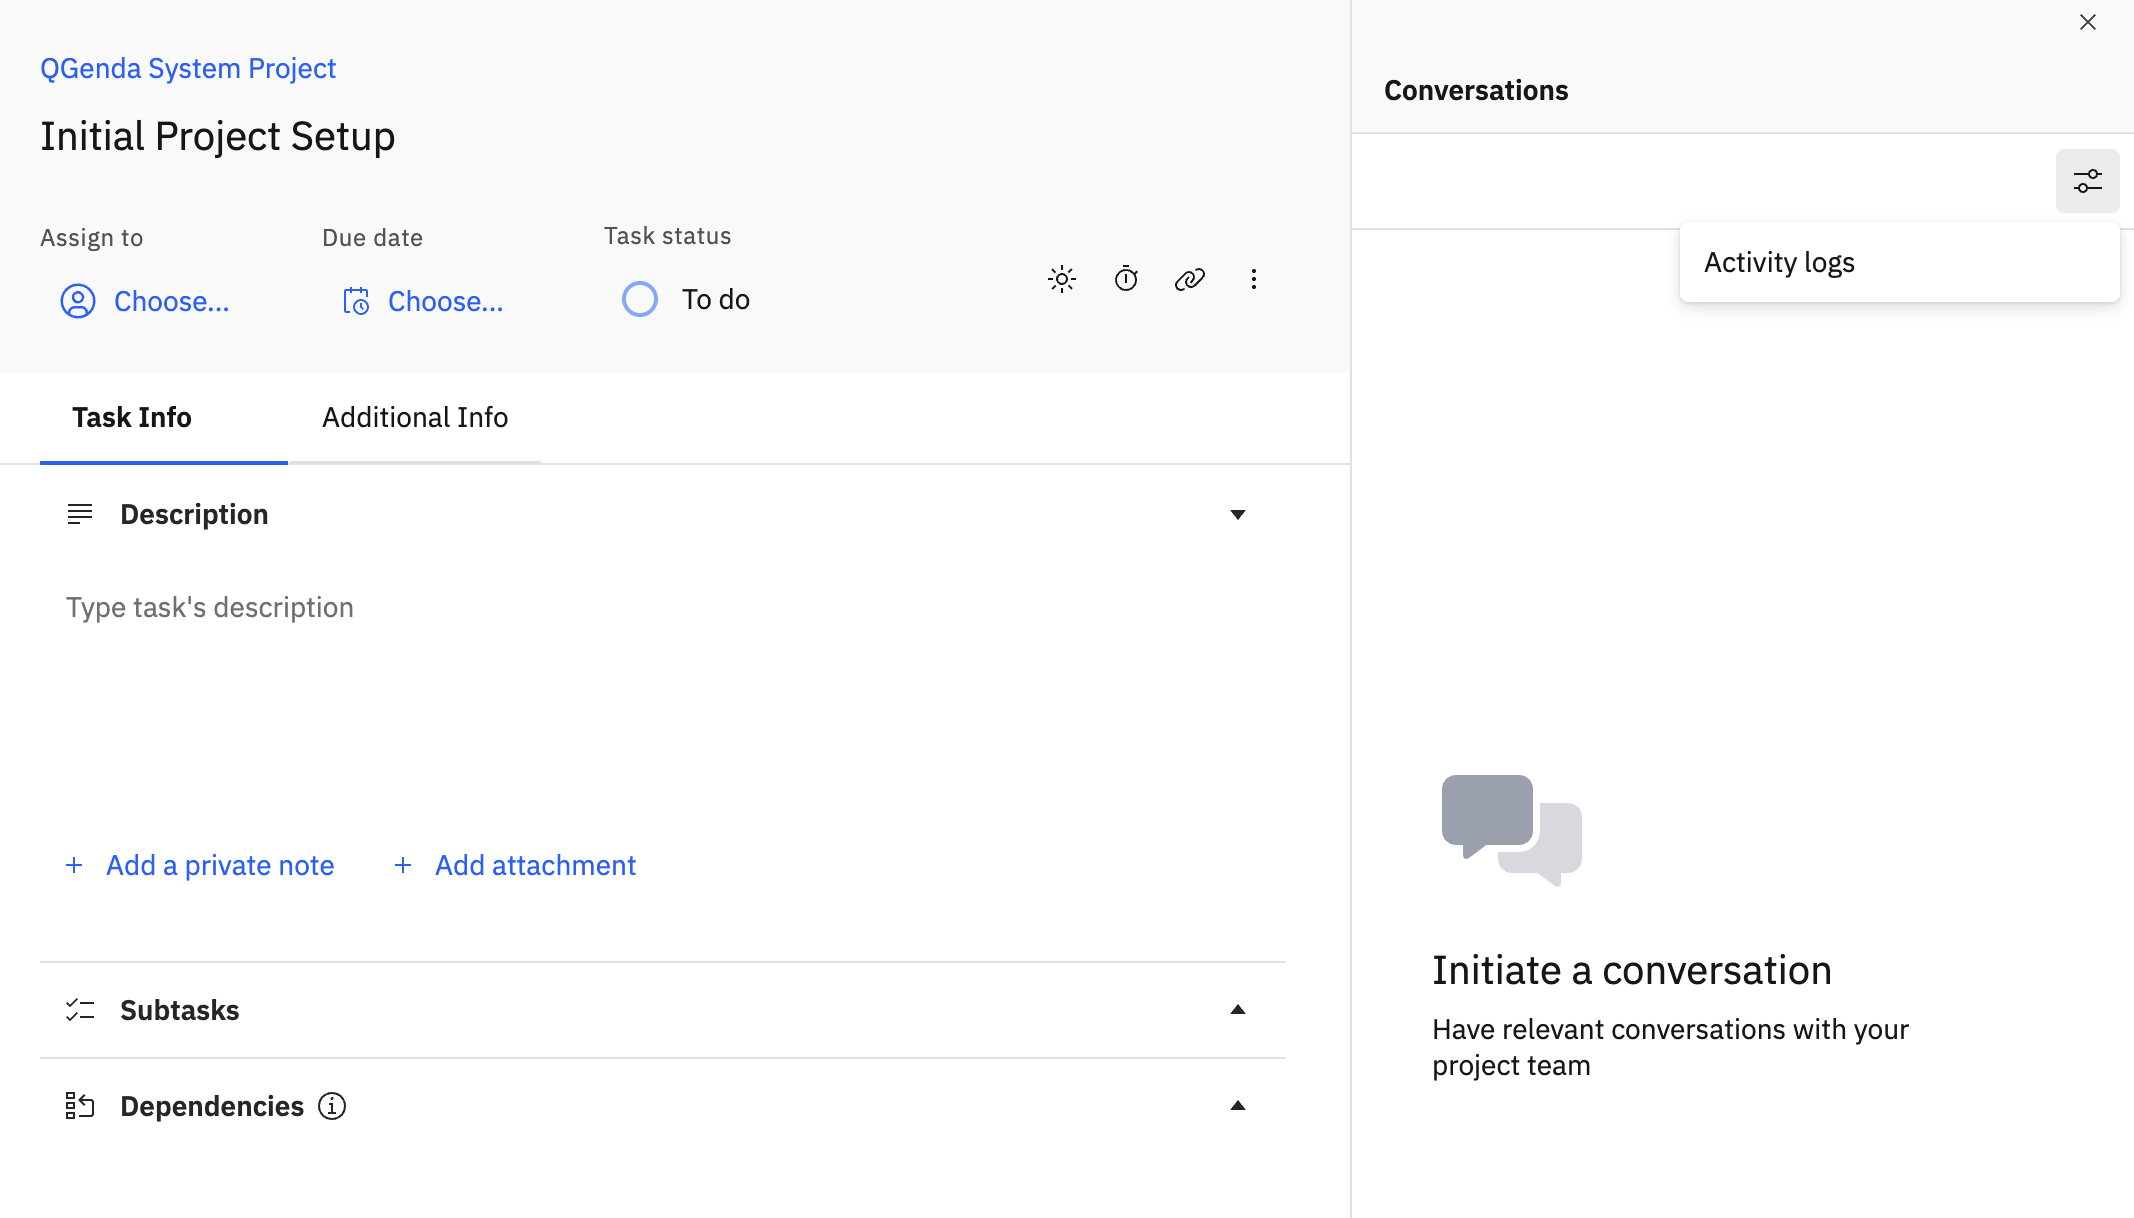This screenshot has height=1218, width=2134.
Task: Click the sun-shaped icon in task header
Action: (1062, 279)
